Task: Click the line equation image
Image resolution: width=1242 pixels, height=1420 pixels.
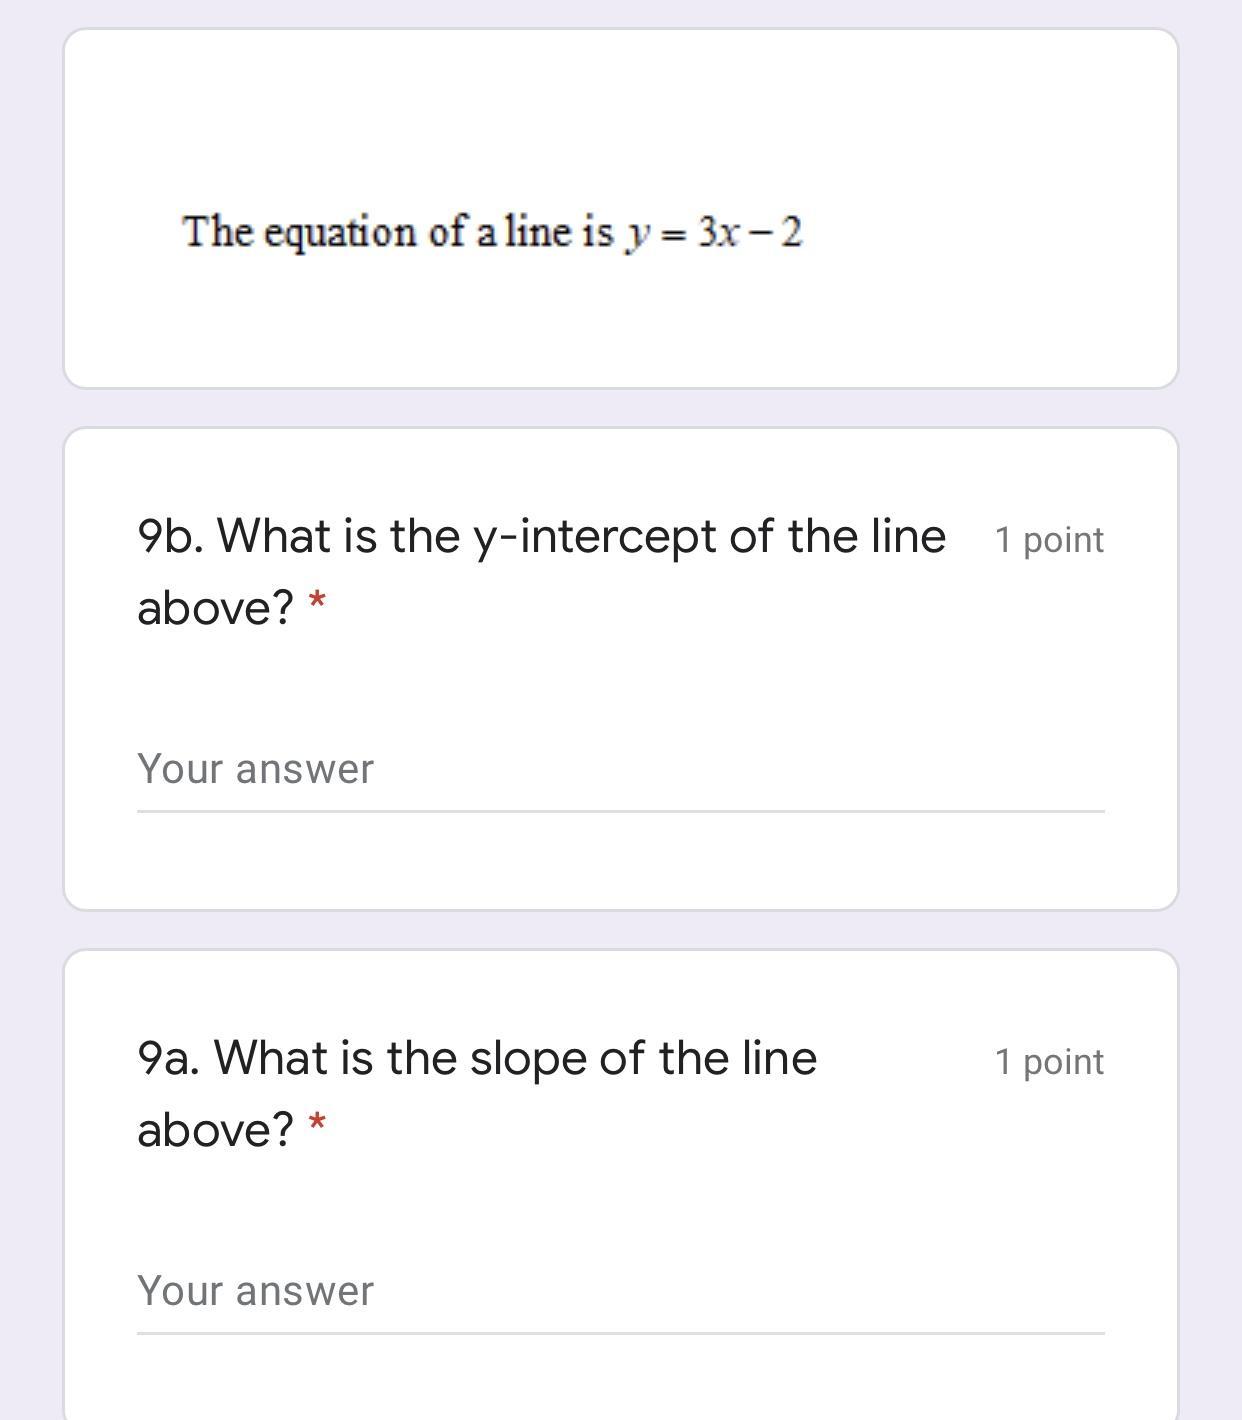Action: pos(492,232)
